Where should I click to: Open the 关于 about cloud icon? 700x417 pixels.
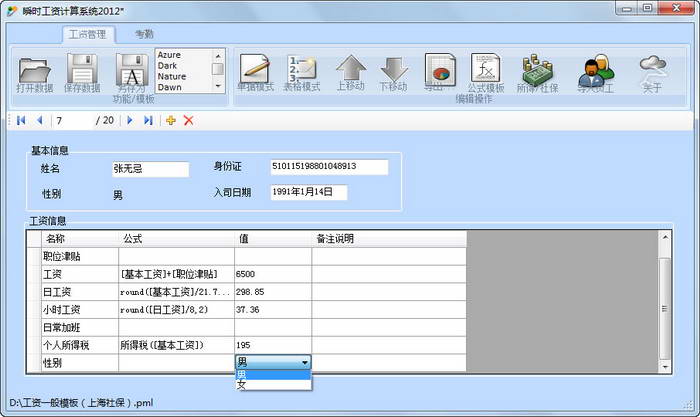(x=652, y=73)
